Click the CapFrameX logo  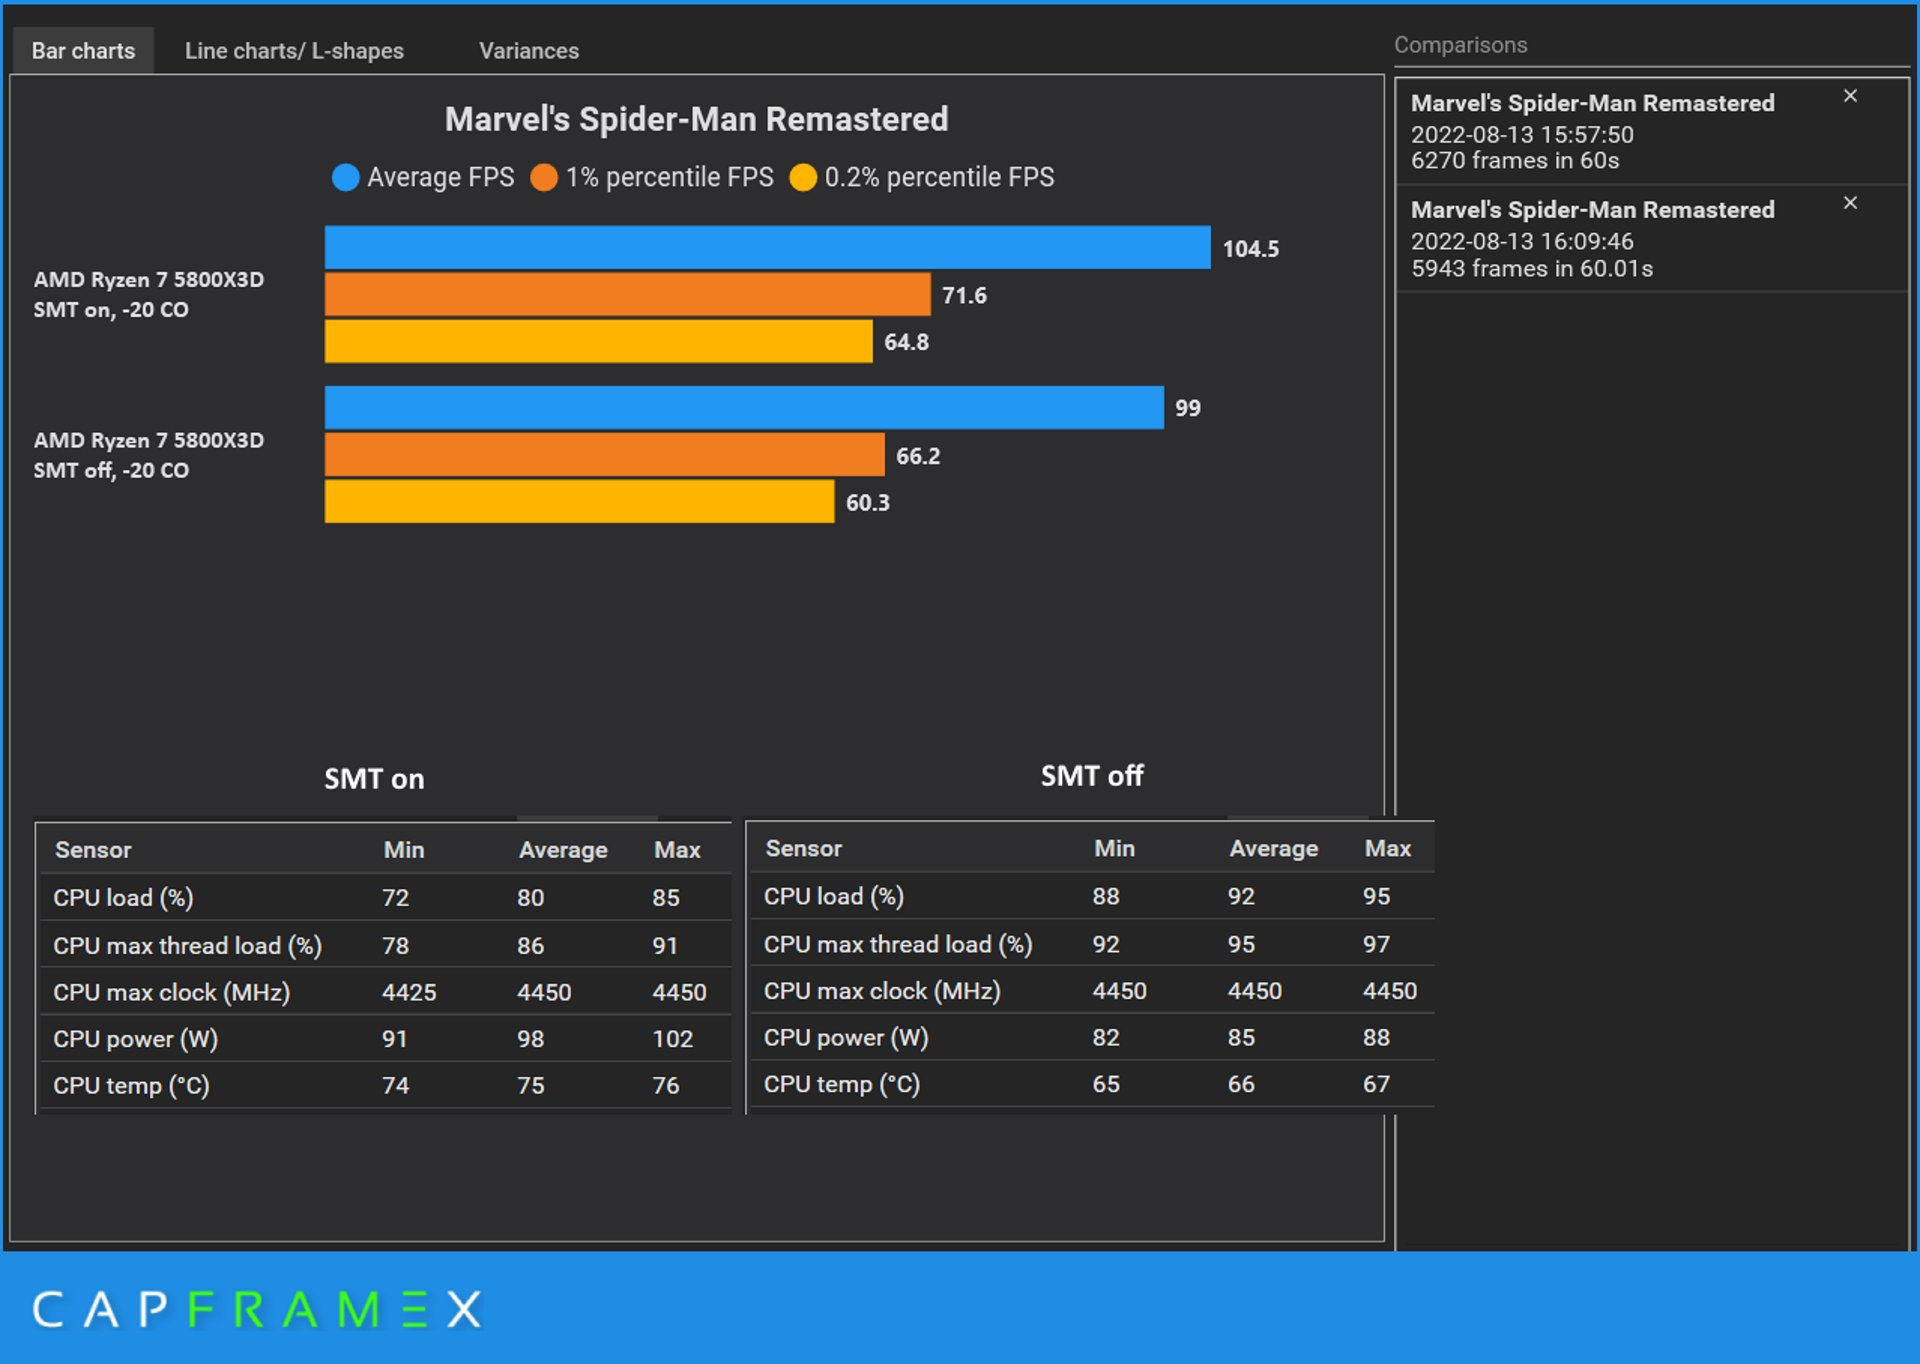tap(257, 1309)
